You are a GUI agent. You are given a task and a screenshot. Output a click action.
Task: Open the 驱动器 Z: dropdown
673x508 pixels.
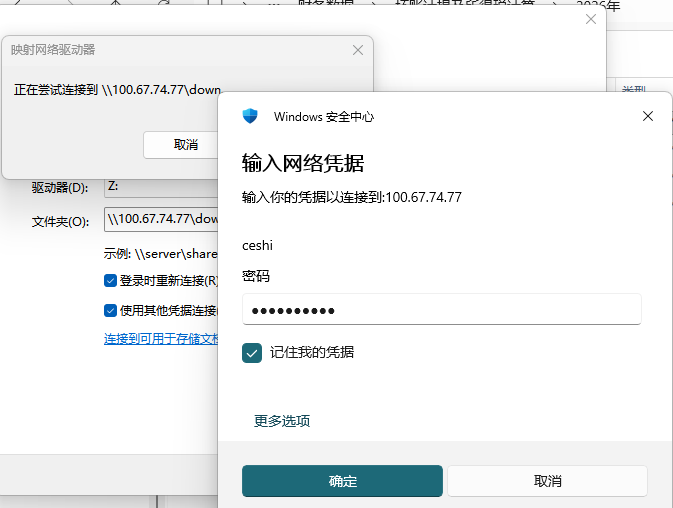[x=161, y=187]
